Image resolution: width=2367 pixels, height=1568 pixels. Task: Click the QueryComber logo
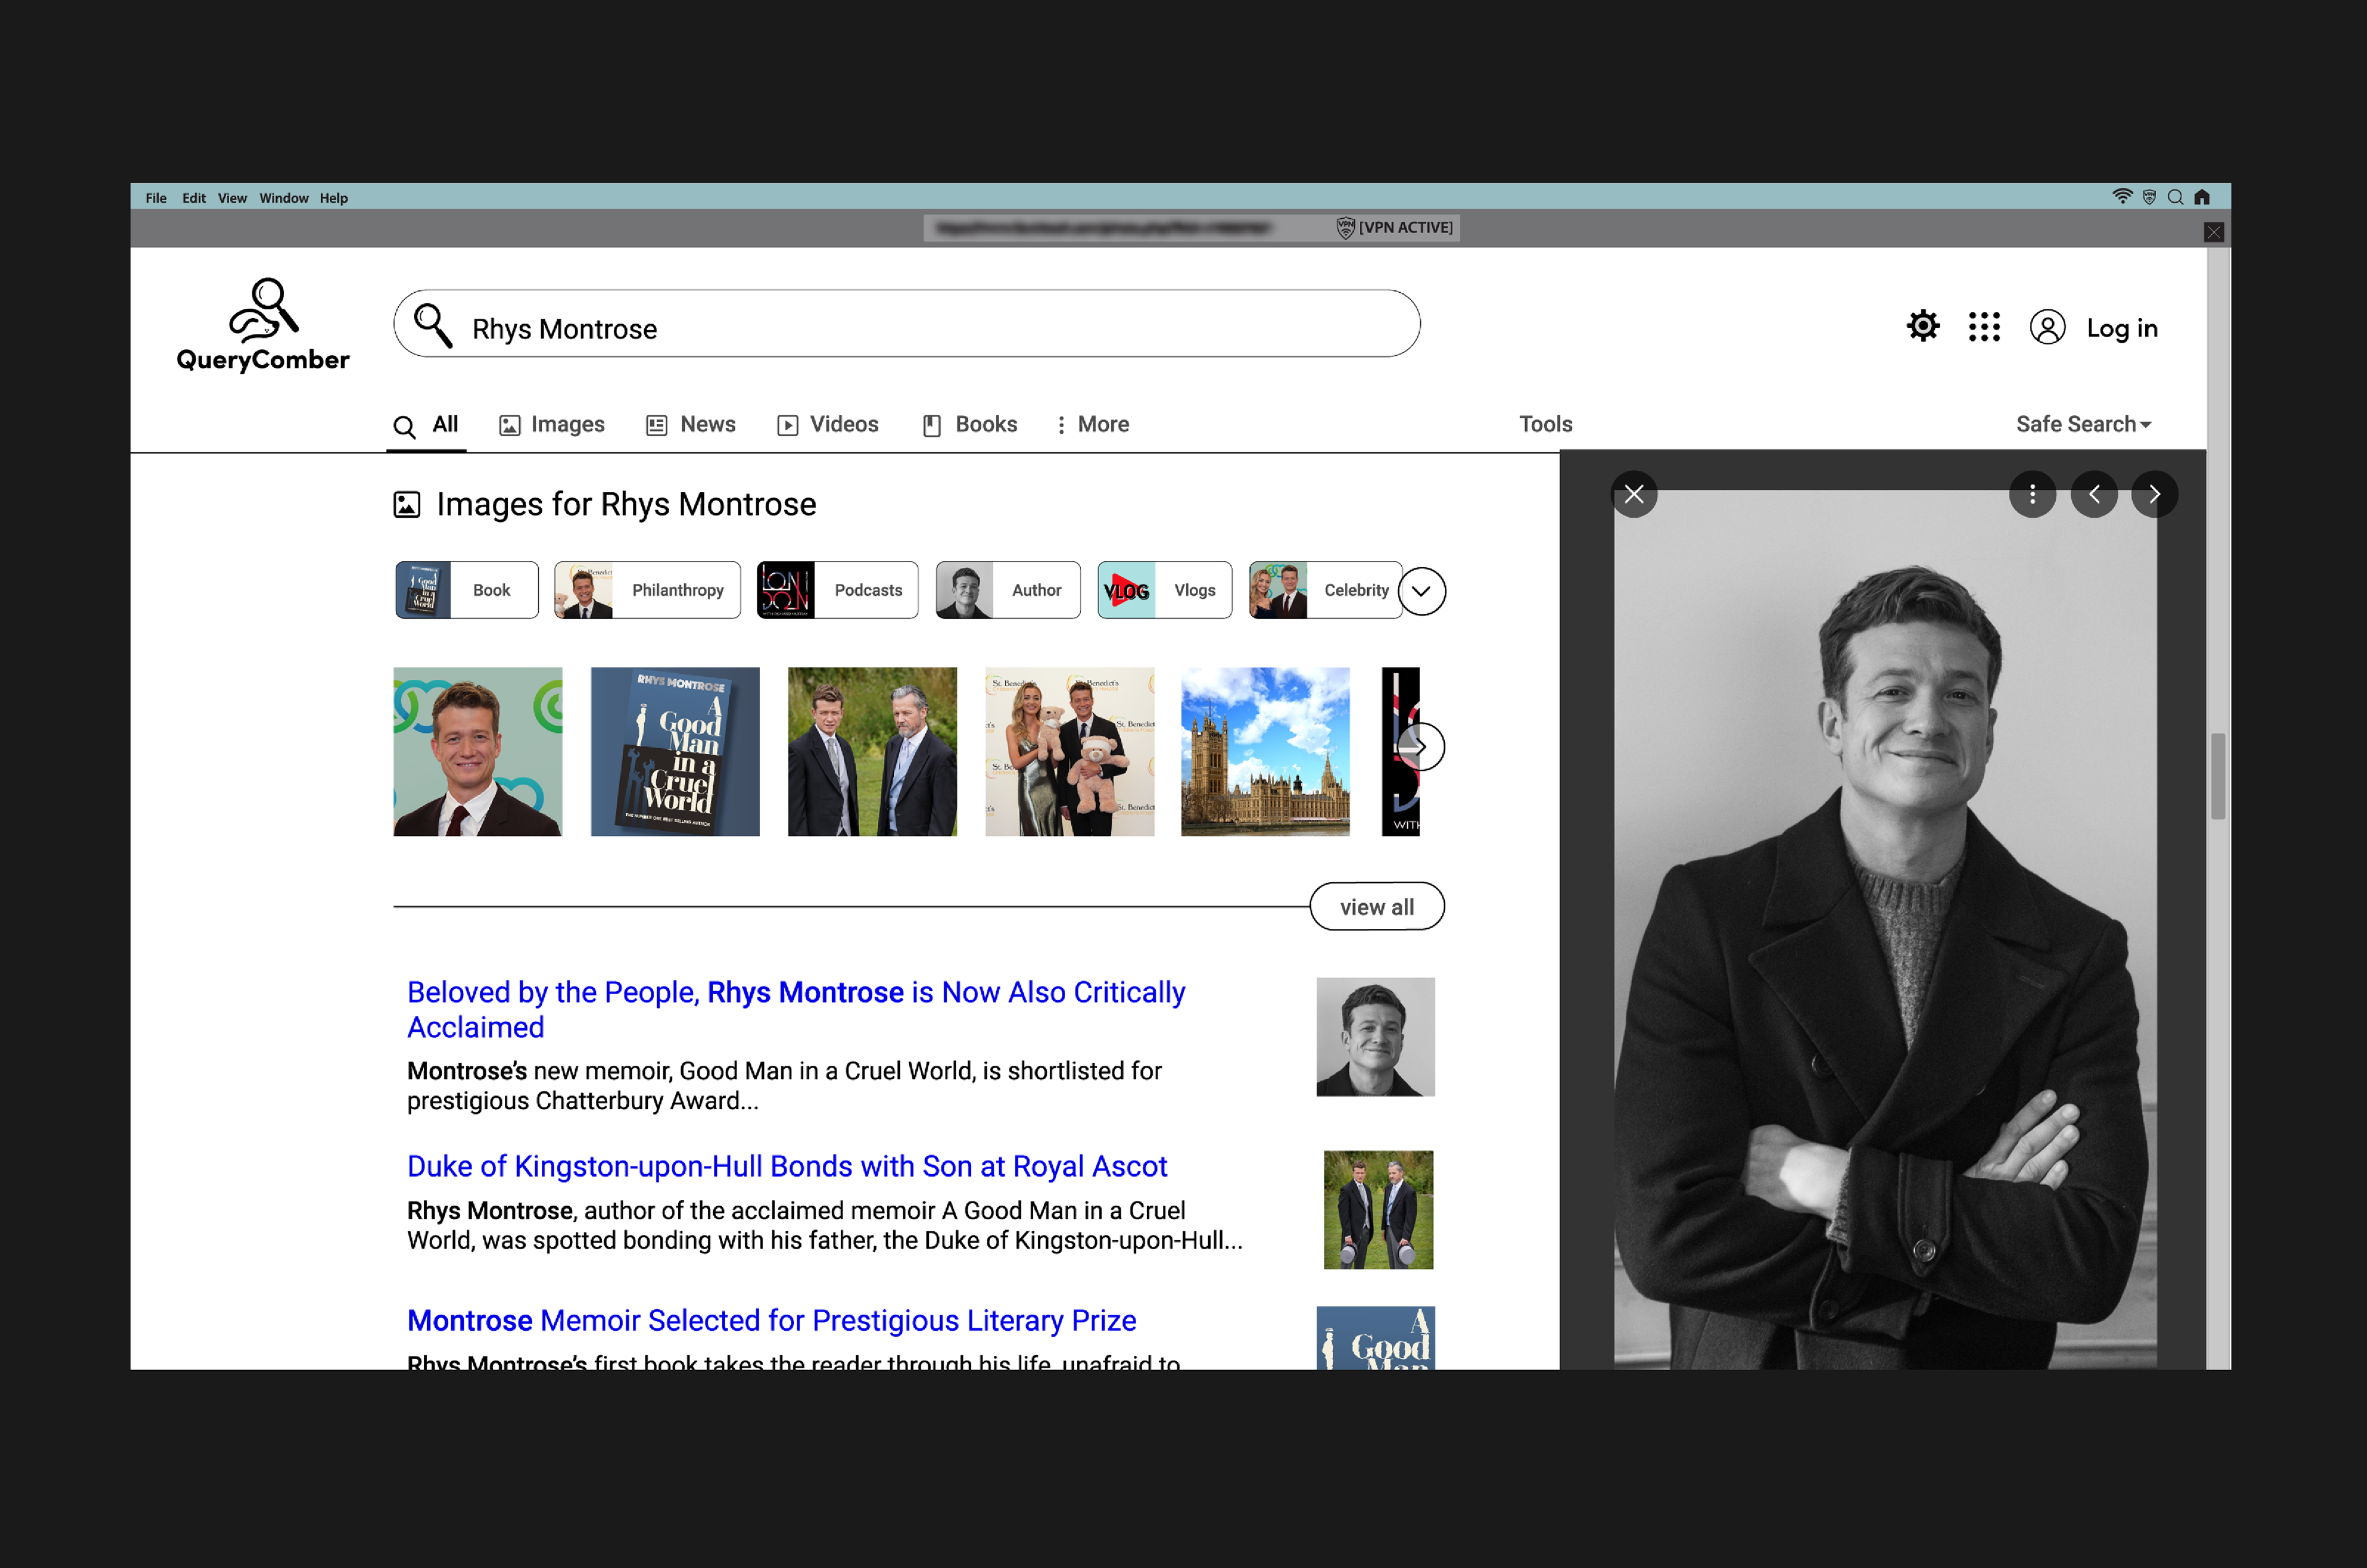(x=263, y=325)
